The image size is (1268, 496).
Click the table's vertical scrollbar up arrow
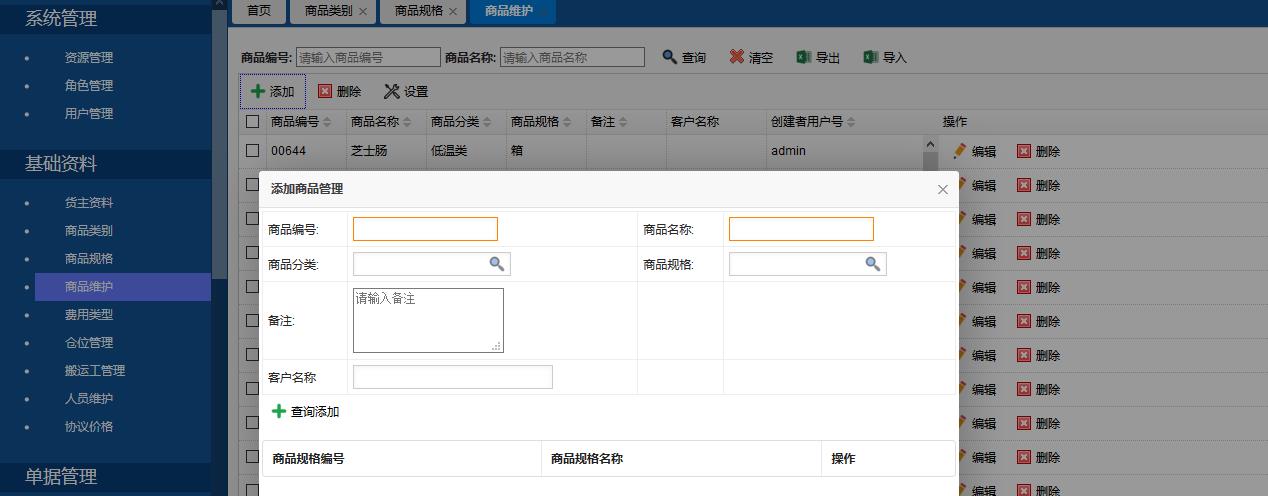click(931, 145)
